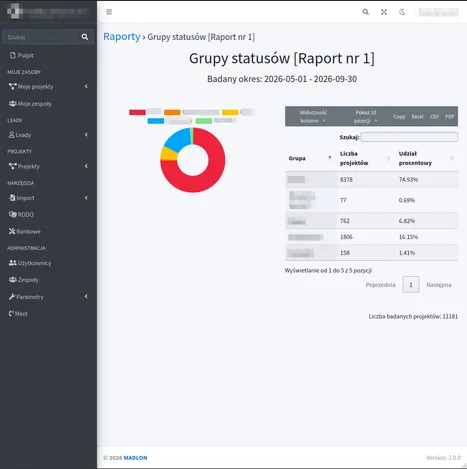467x469 pixels.
Task: Click the Parametry wrench icon
Action: click(12, 297)
